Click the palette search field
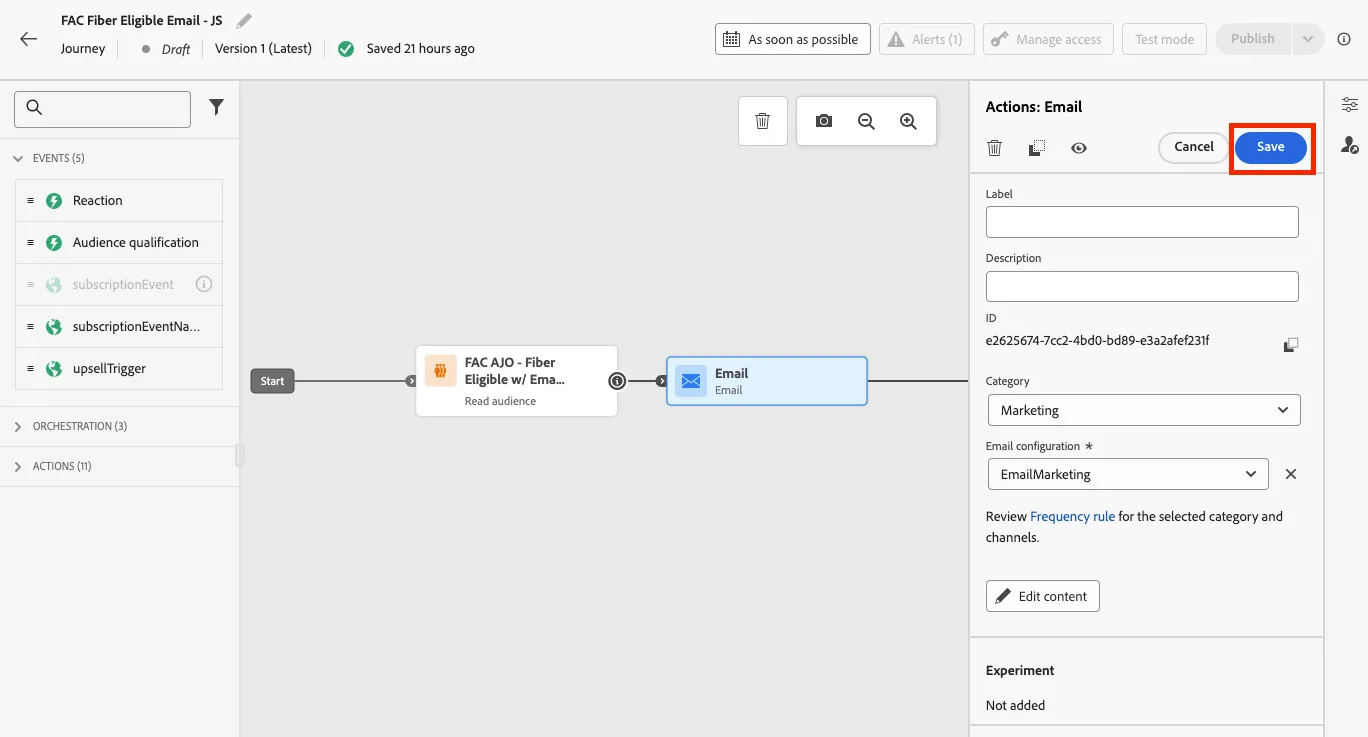The image size is (1368, 737). click(102, 109)
